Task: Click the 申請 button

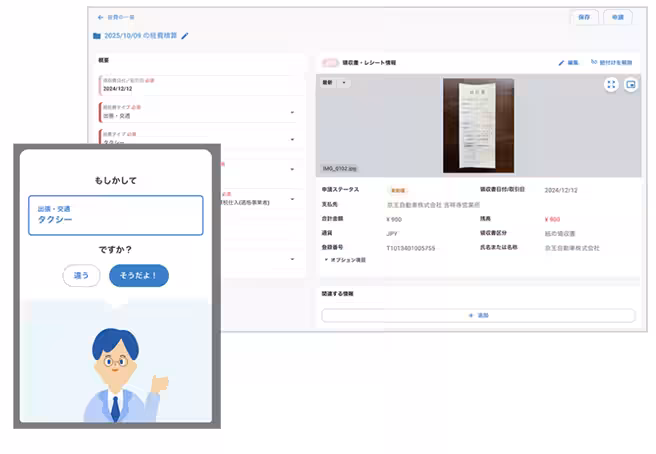Action: point(618,17)
